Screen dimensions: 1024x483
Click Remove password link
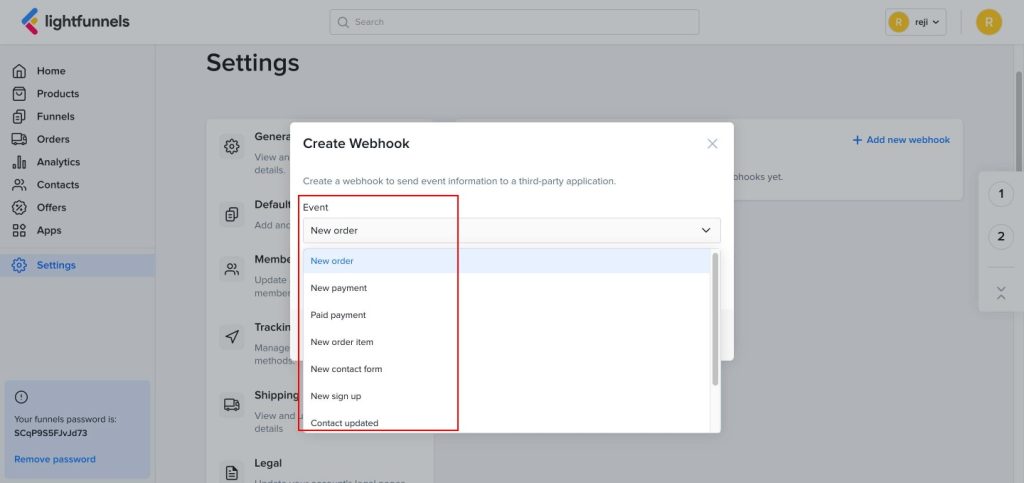click(x=55, y=459)
